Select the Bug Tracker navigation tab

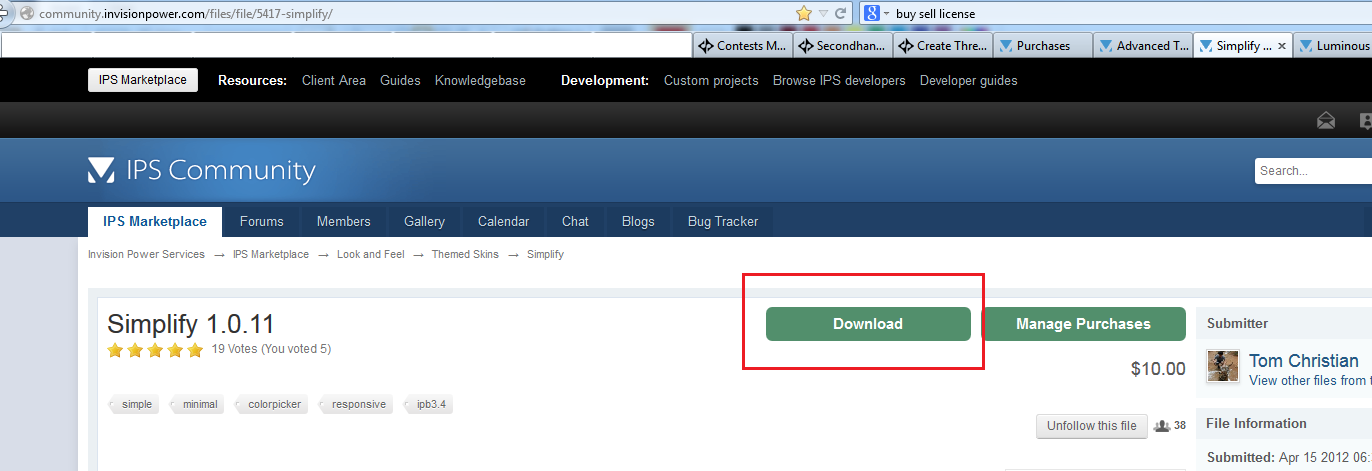(x=723, y=222)
